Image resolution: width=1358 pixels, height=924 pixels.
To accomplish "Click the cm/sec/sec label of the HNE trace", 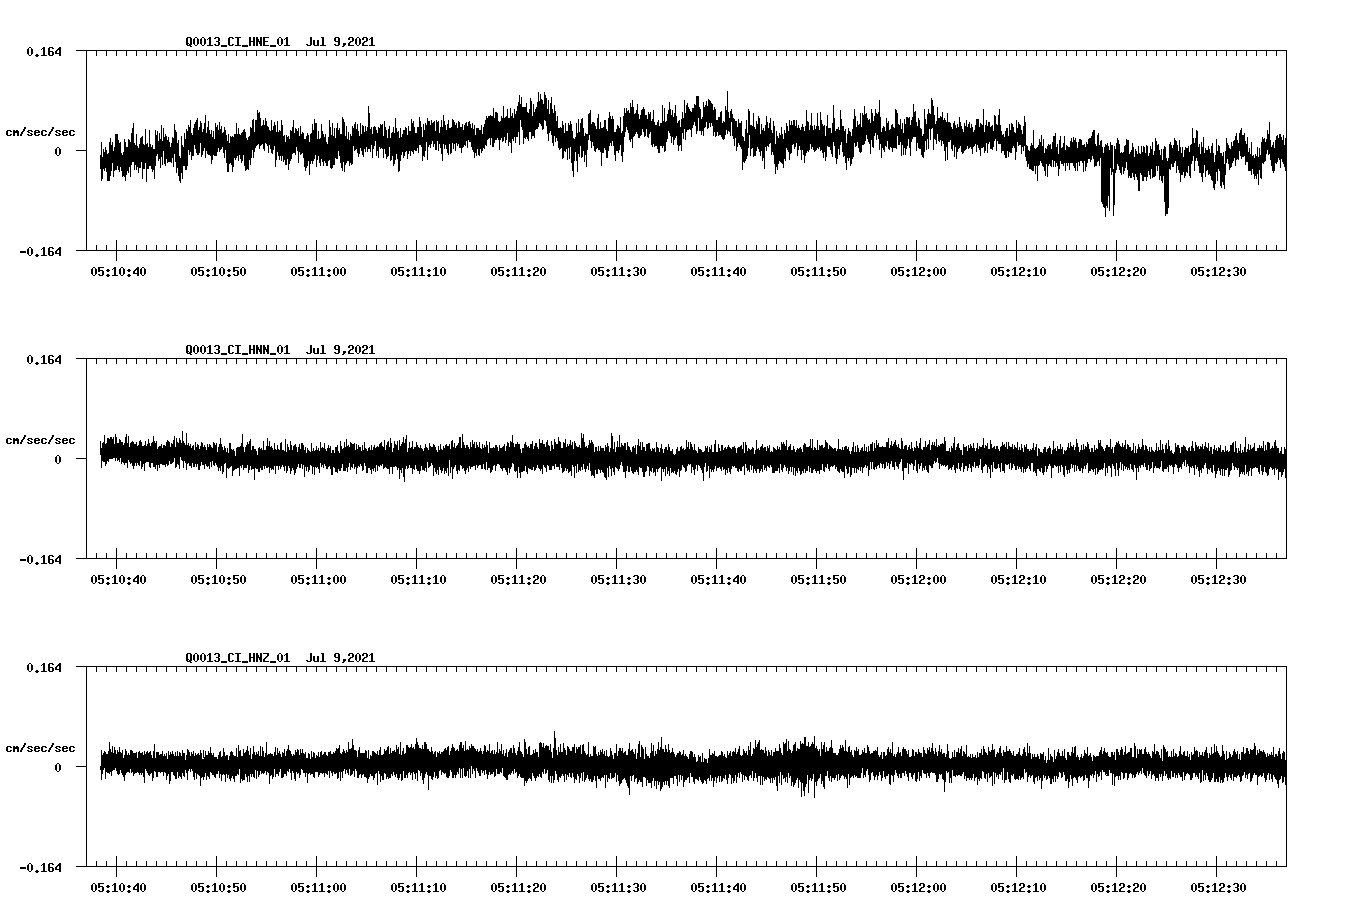I will click(x=41, y=131).
